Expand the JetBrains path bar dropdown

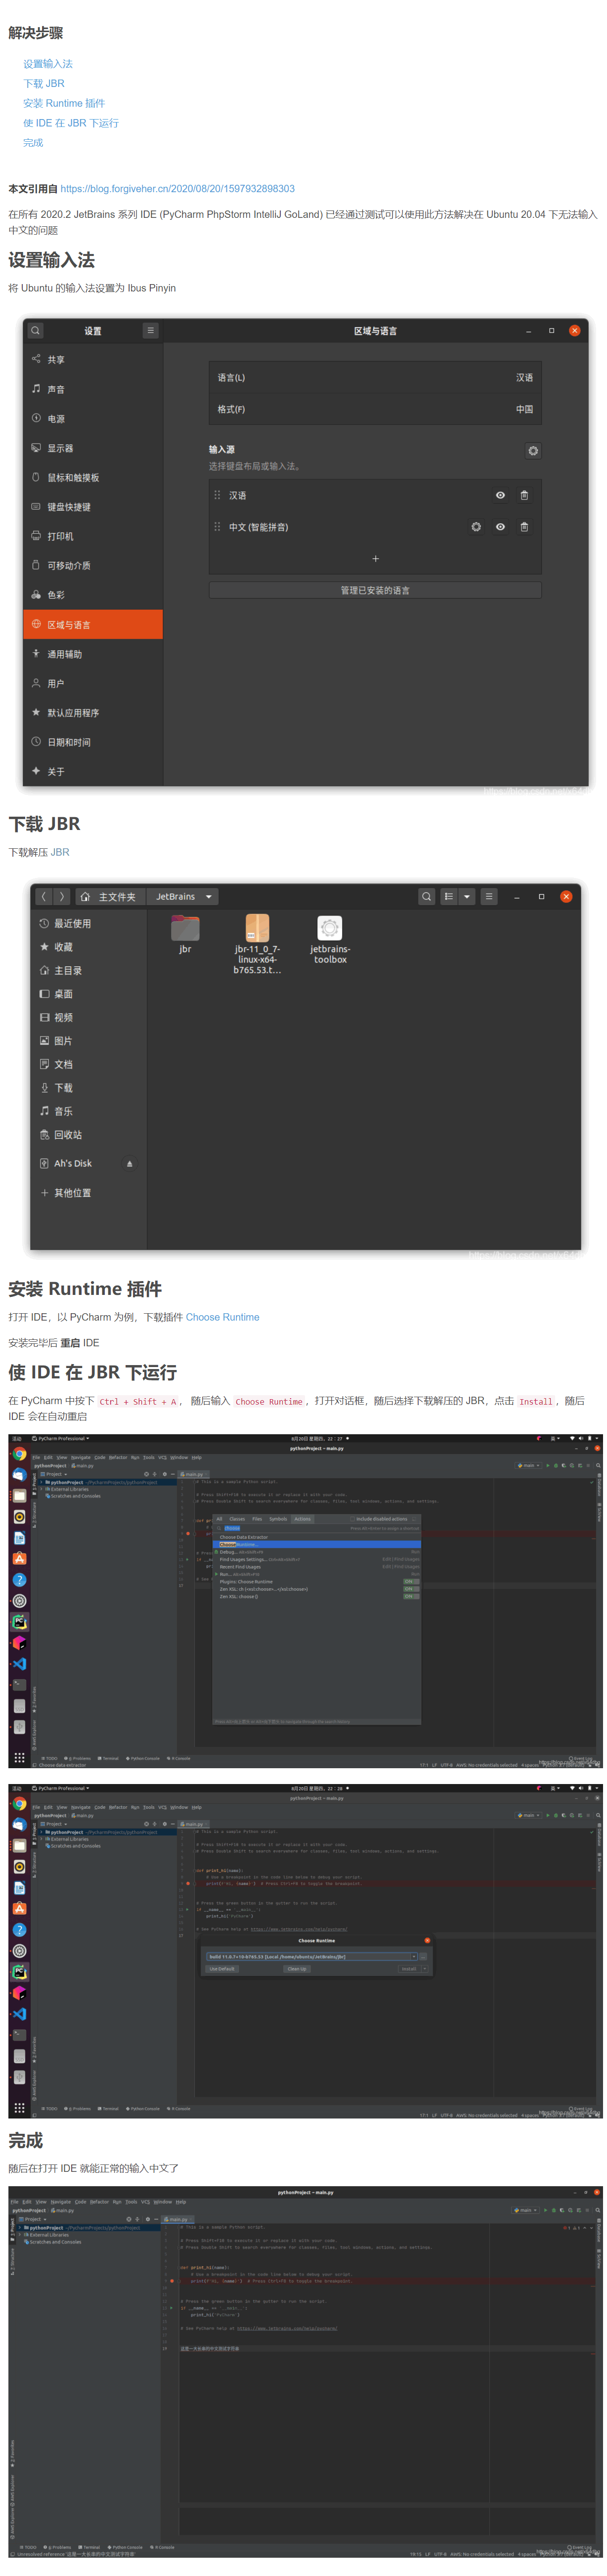click(209, 897)
